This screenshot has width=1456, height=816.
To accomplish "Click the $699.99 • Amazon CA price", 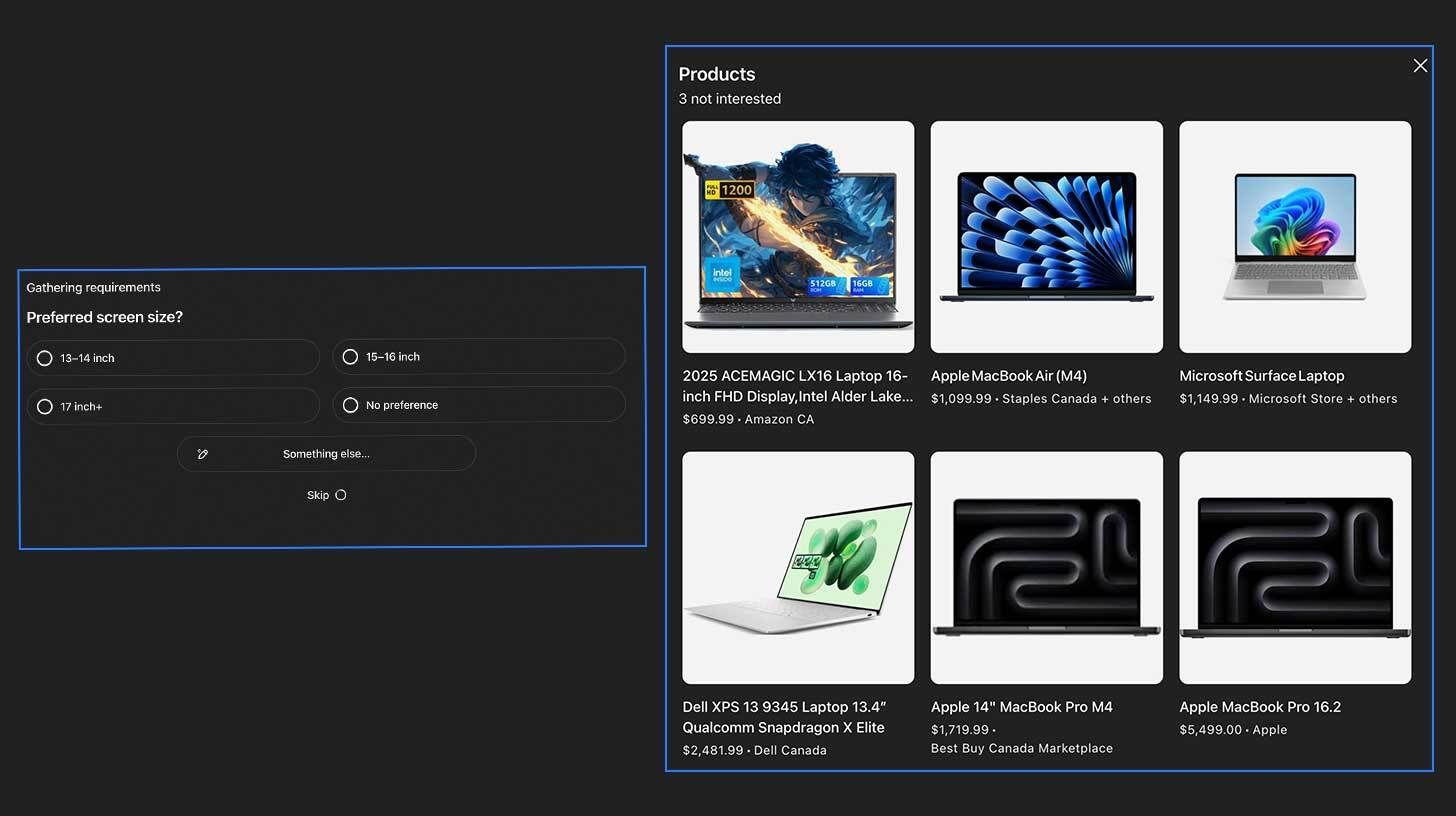I will (748, 420).
